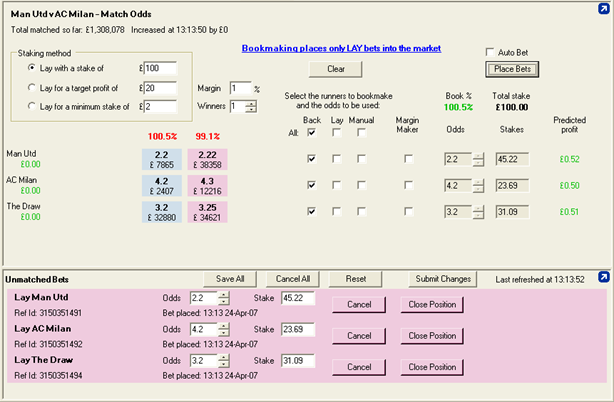Check Lay checkbox for The Draw
614x402 pixels.
click(336, 212)
